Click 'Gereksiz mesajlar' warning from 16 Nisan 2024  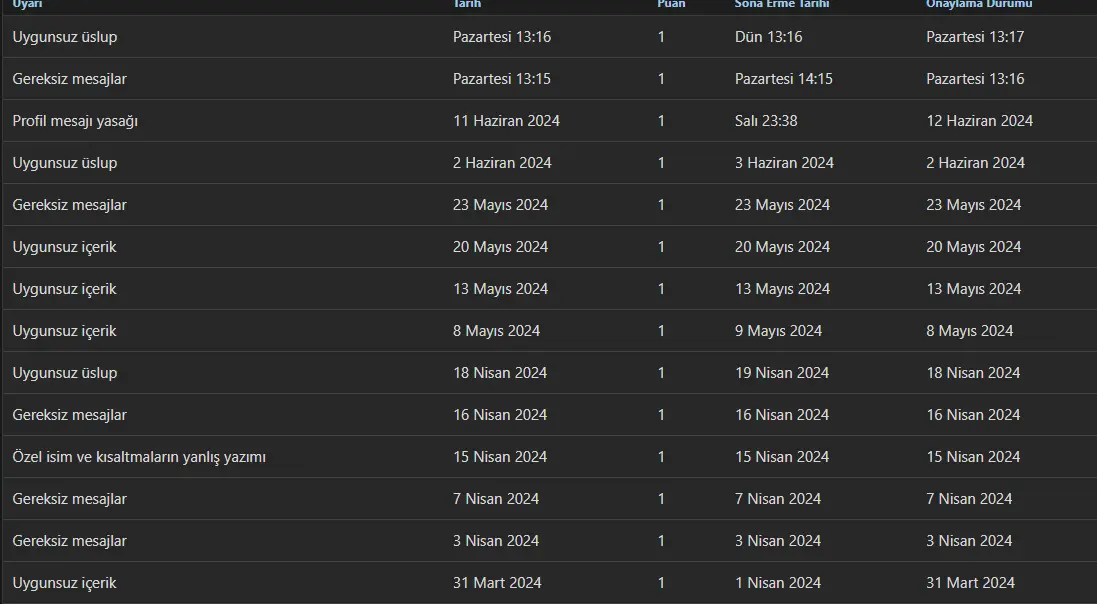click(x=69, y=415)
